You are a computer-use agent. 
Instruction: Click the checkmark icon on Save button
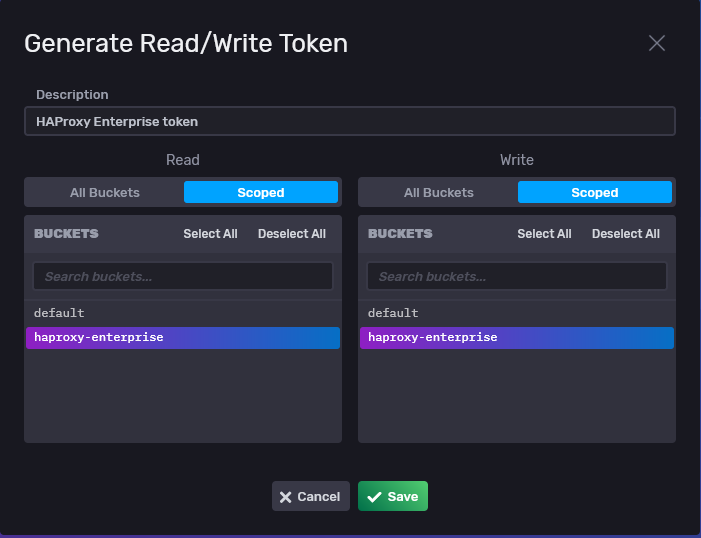tap(374, 497)
